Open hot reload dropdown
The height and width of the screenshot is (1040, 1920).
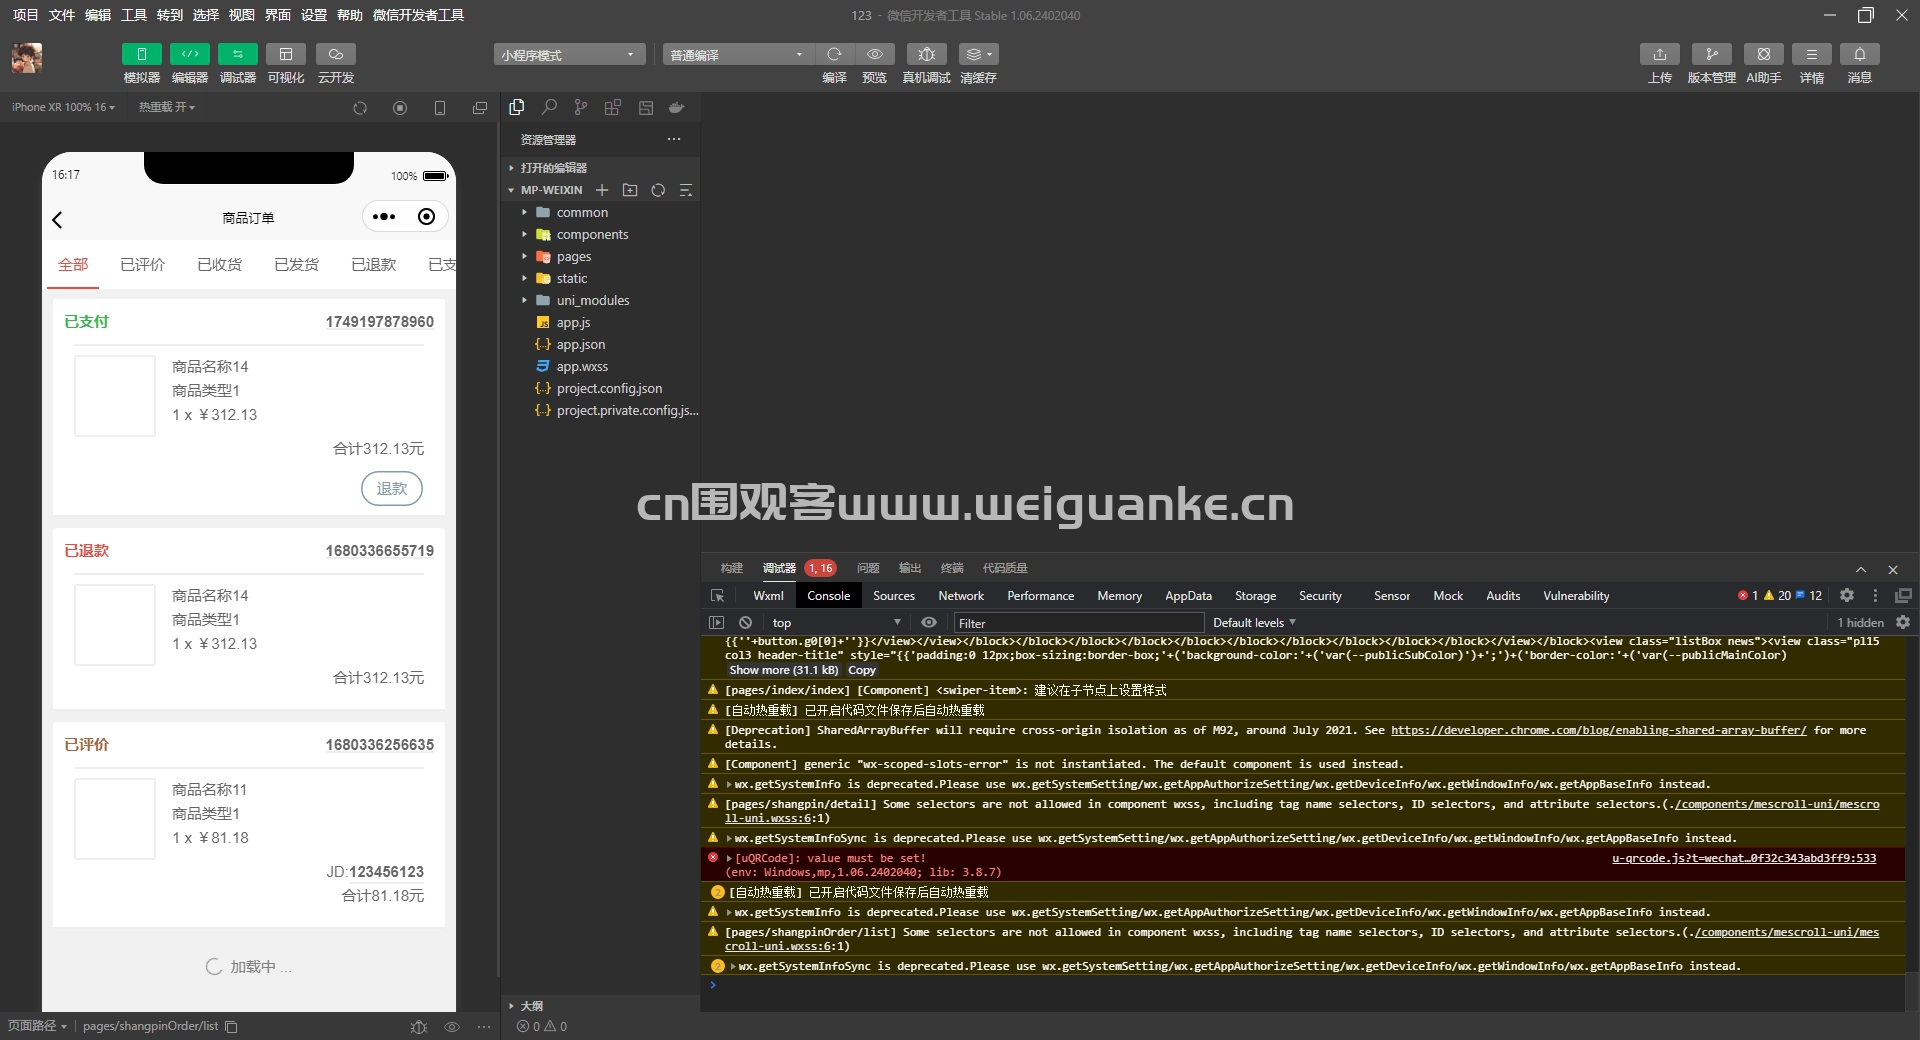click(x=166, y=107)
